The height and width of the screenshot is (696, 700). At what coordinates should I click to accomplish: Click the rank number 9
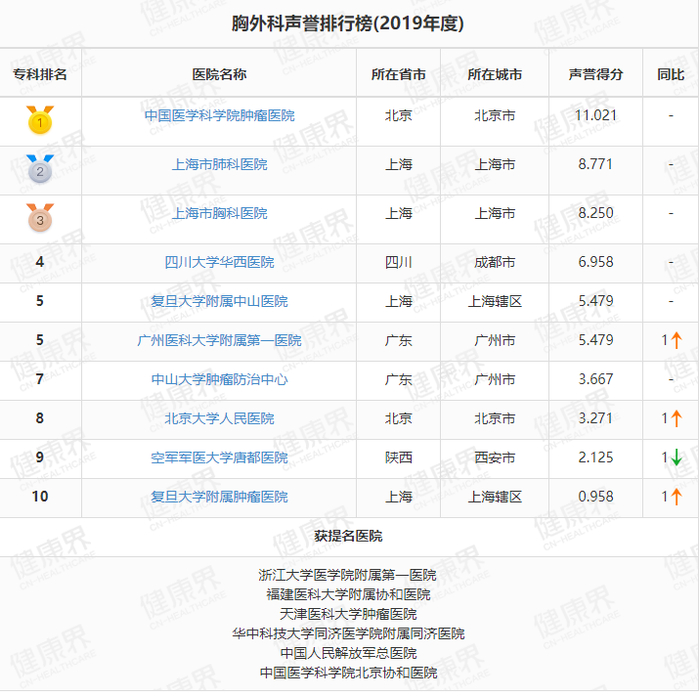[40, 458]
